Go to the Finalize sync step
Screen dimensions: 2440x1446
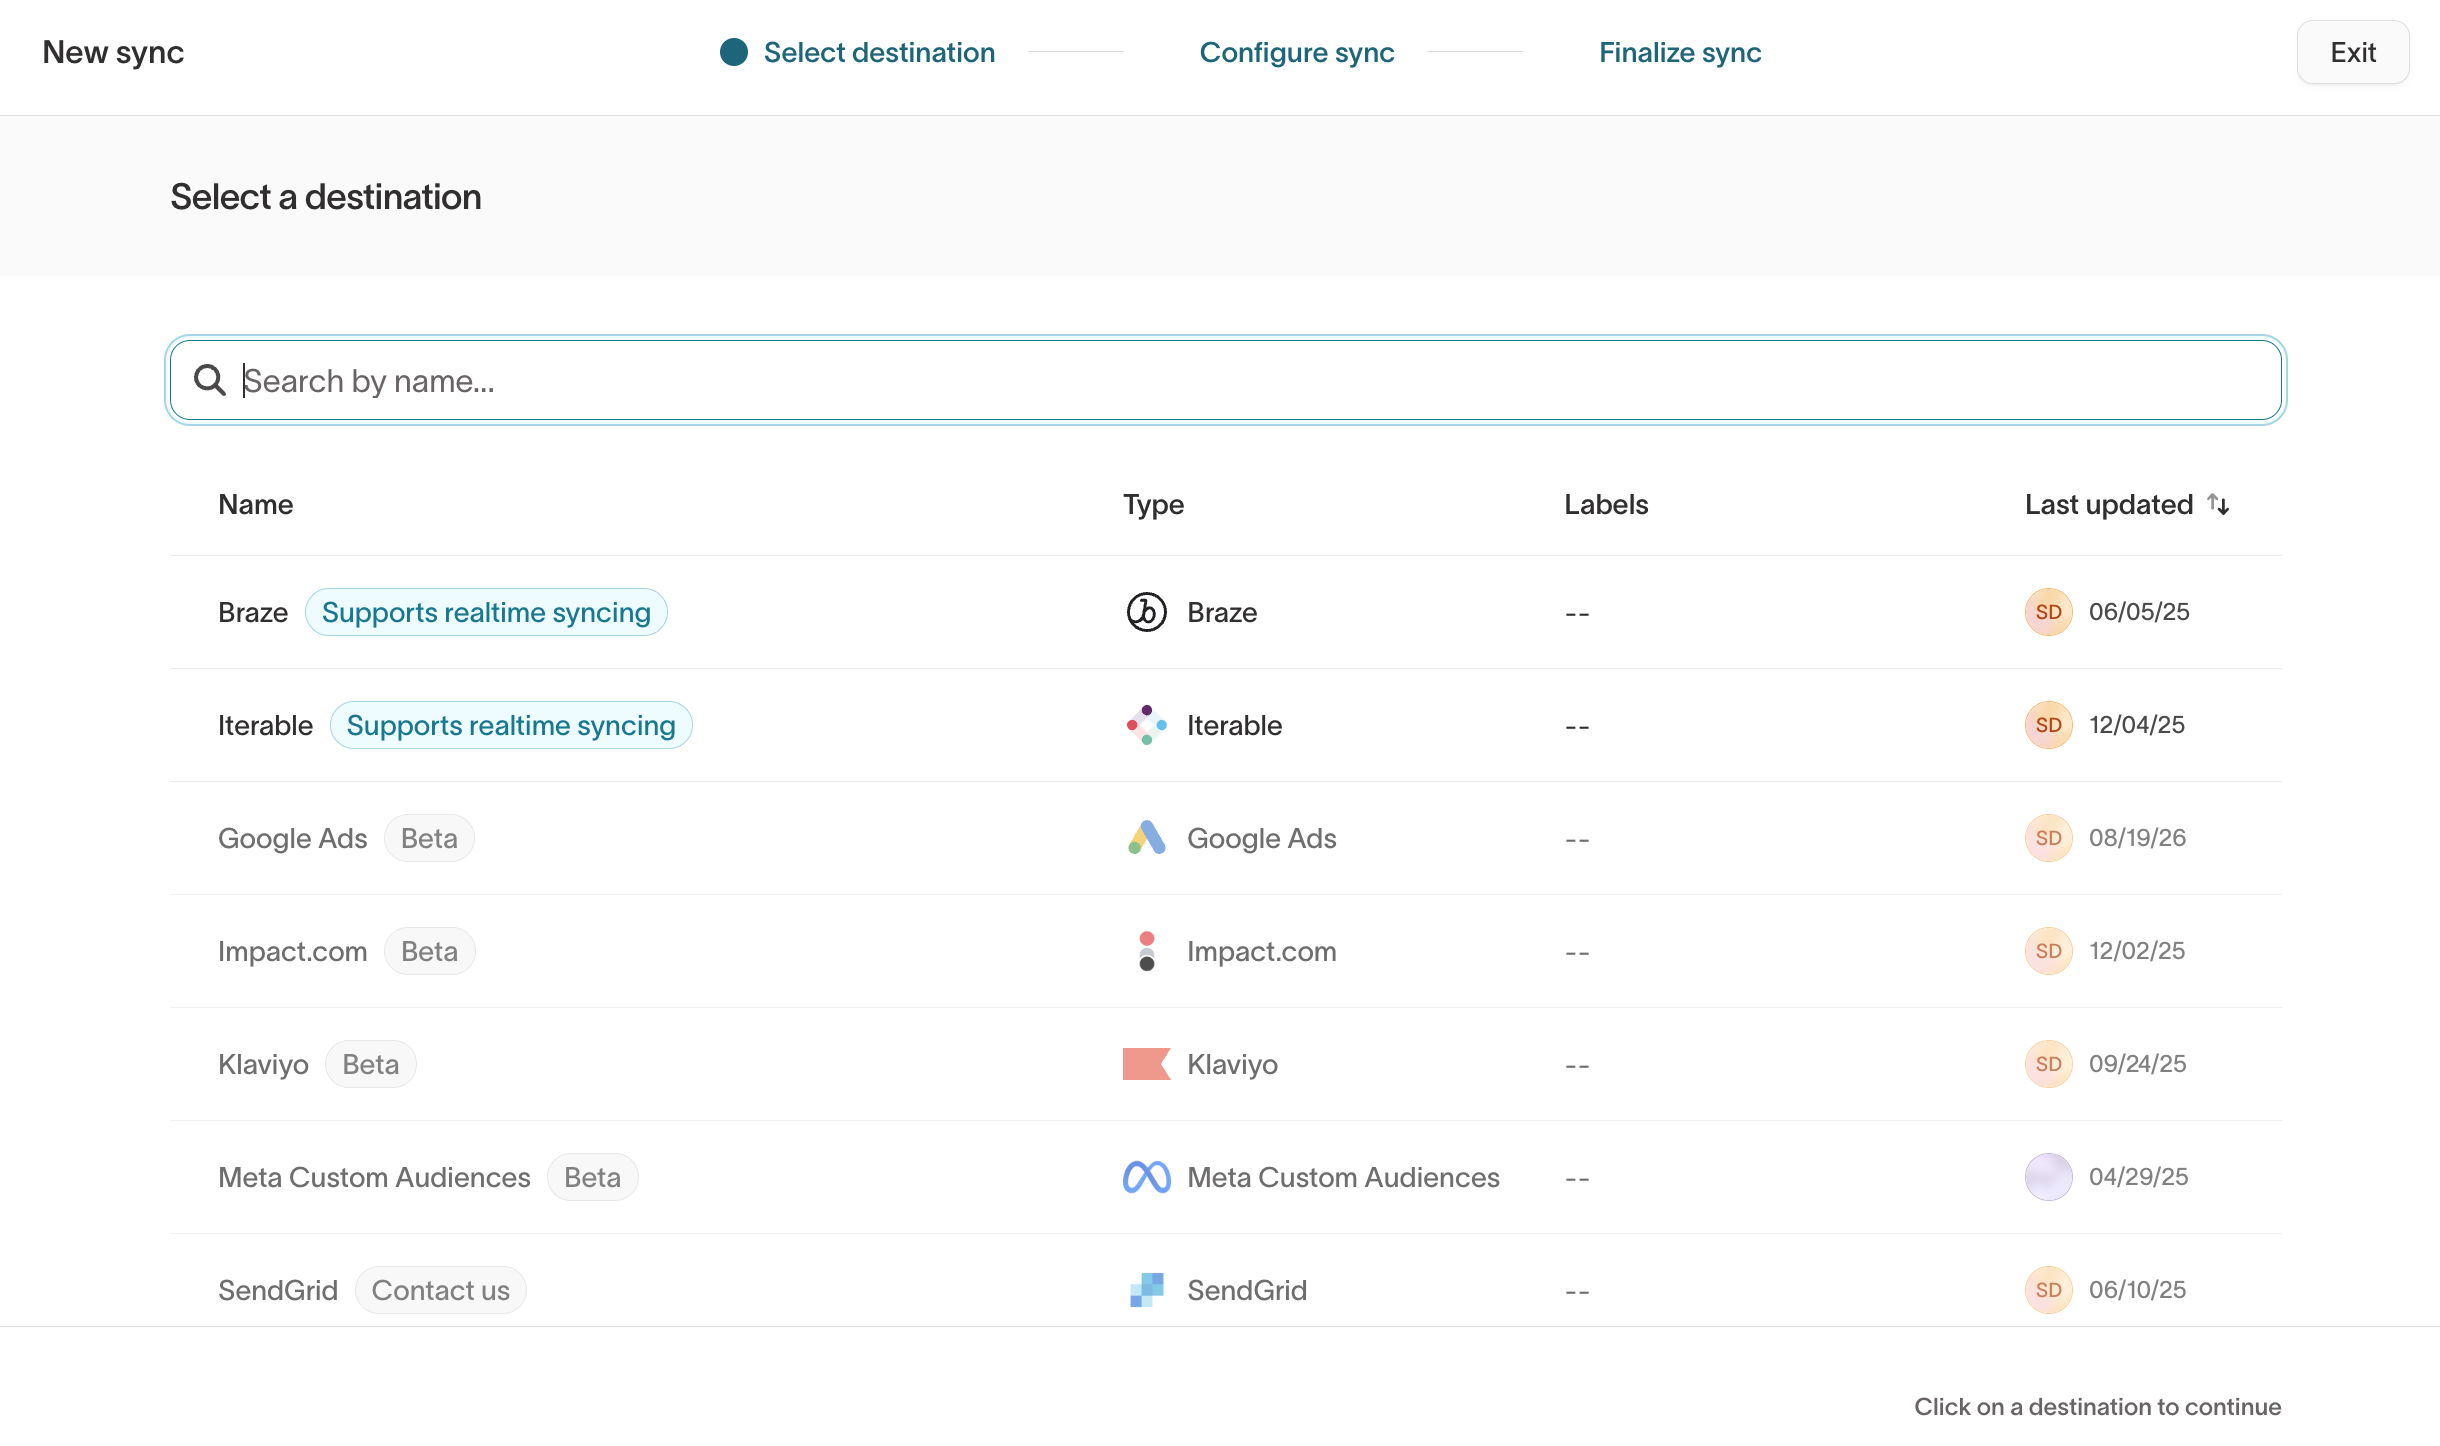(1680, 52)
